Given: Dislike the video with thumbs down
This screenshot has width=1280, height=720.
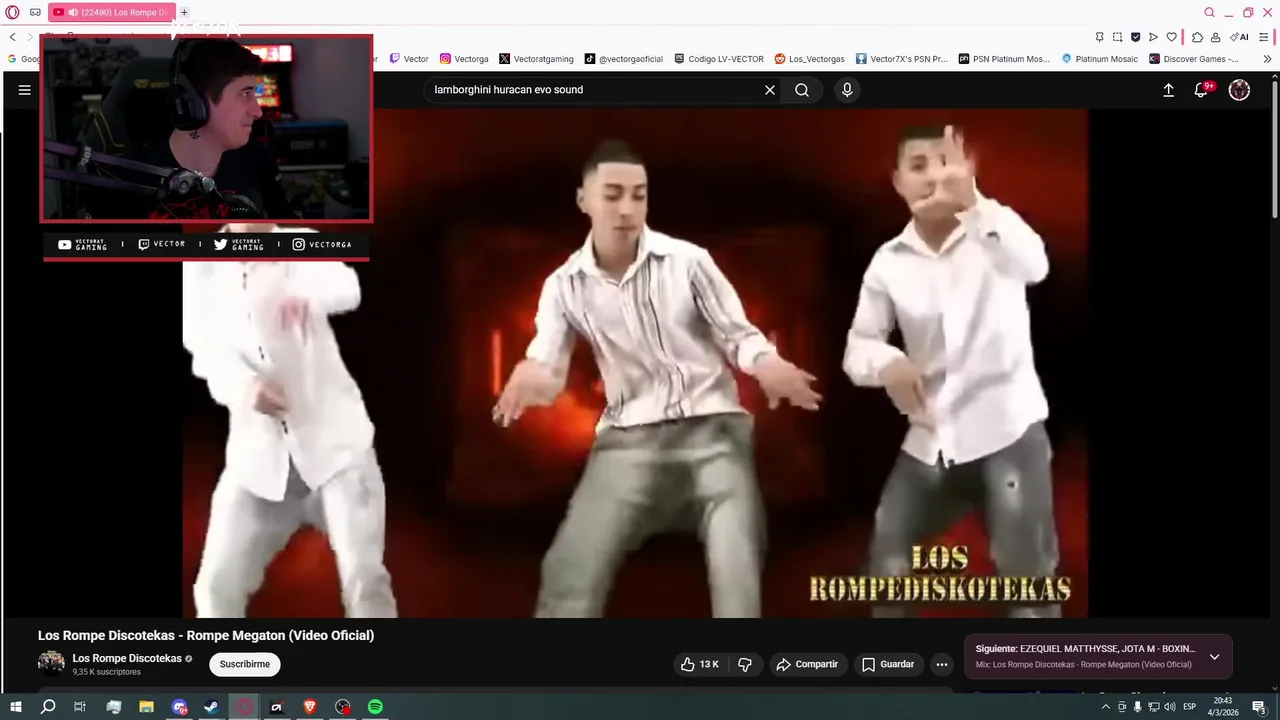Looking at the screenshot, I should [745, 664].
